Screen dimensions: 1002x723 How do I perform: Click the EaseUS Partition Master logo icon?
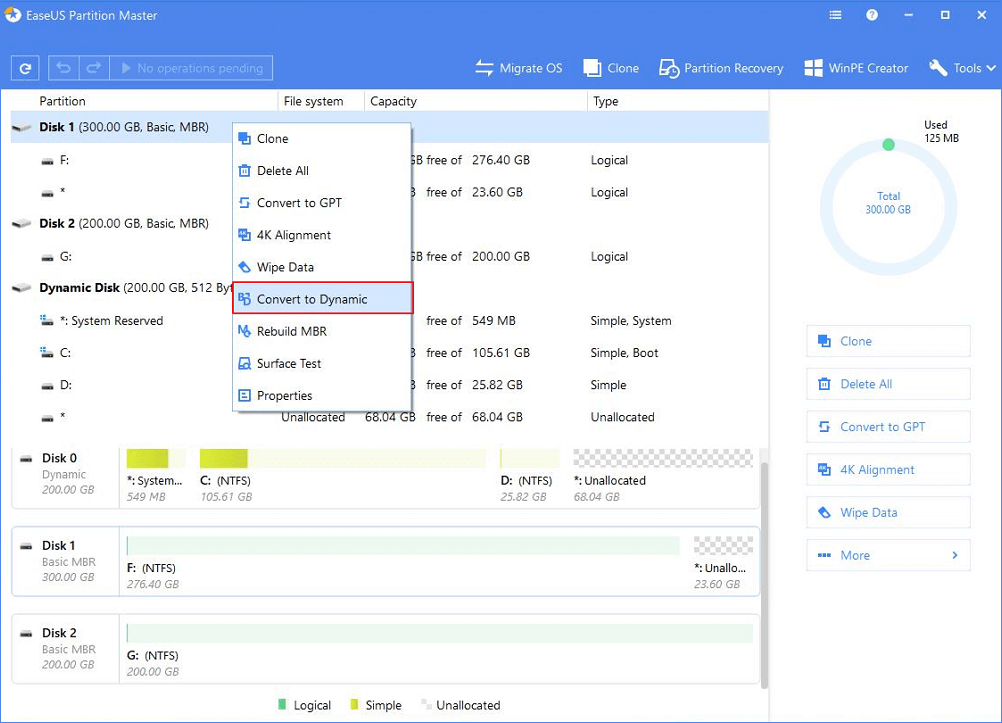coord(13,15)
